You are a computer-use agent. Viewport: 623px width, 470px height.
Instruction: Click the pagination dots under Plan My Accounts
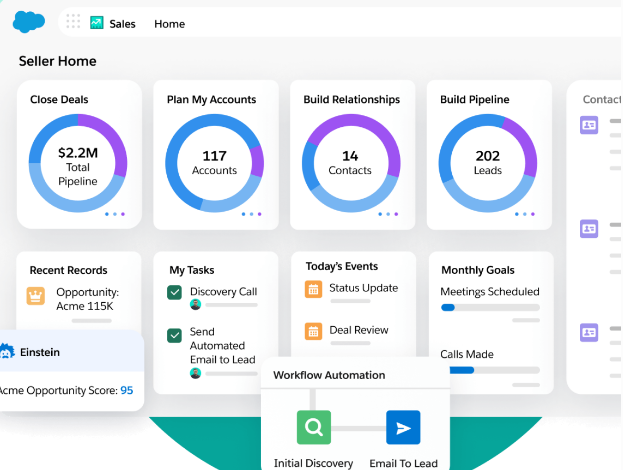[x=251, y=214]
